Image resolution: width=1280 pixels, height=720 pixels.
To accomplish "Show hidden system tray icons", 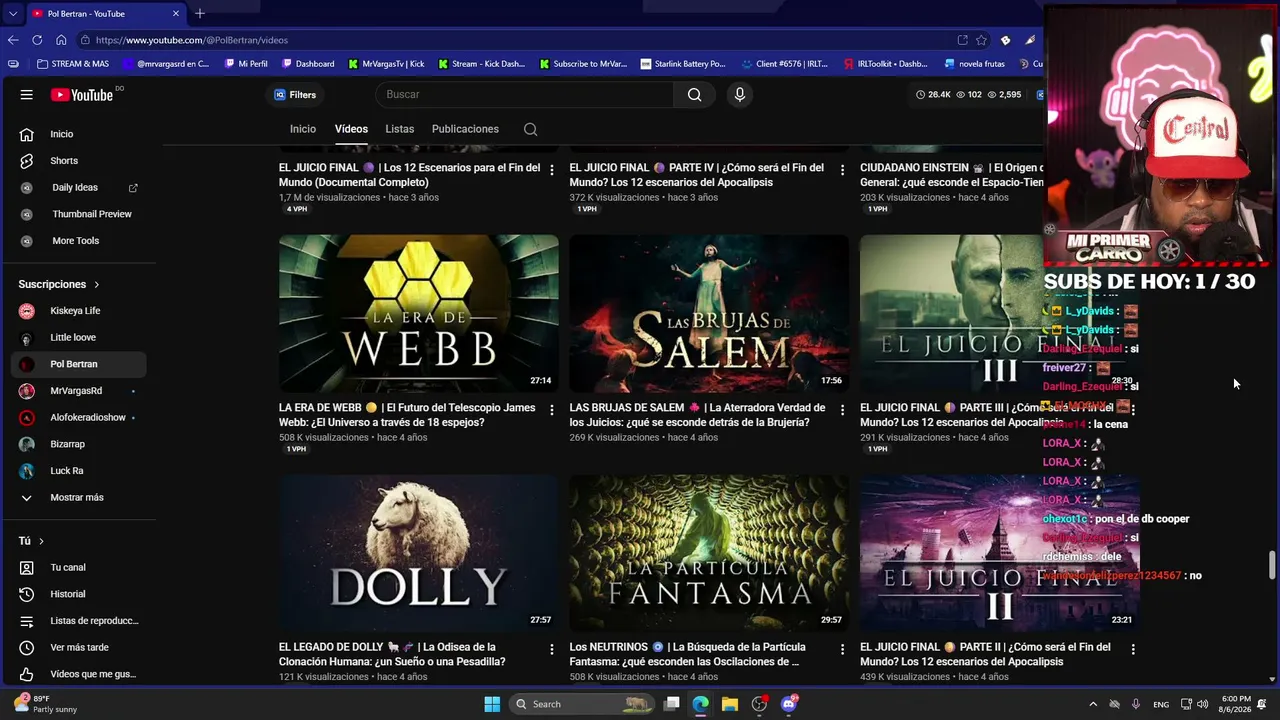I will [1093, 704].
